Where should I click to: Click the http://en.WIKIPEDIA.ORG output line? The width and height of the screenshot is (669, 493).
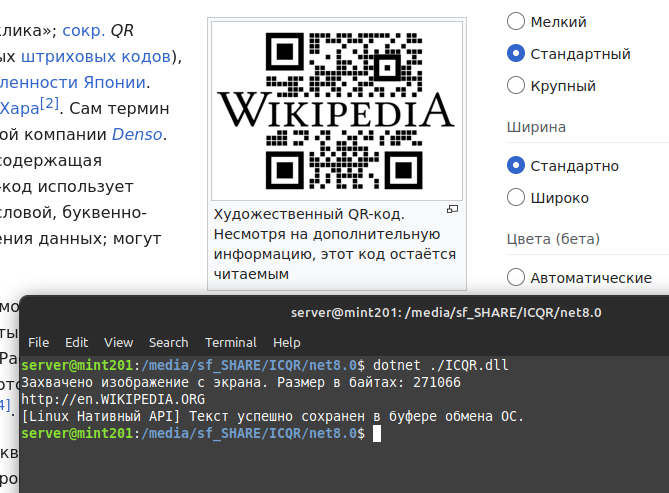click(113, 399)
